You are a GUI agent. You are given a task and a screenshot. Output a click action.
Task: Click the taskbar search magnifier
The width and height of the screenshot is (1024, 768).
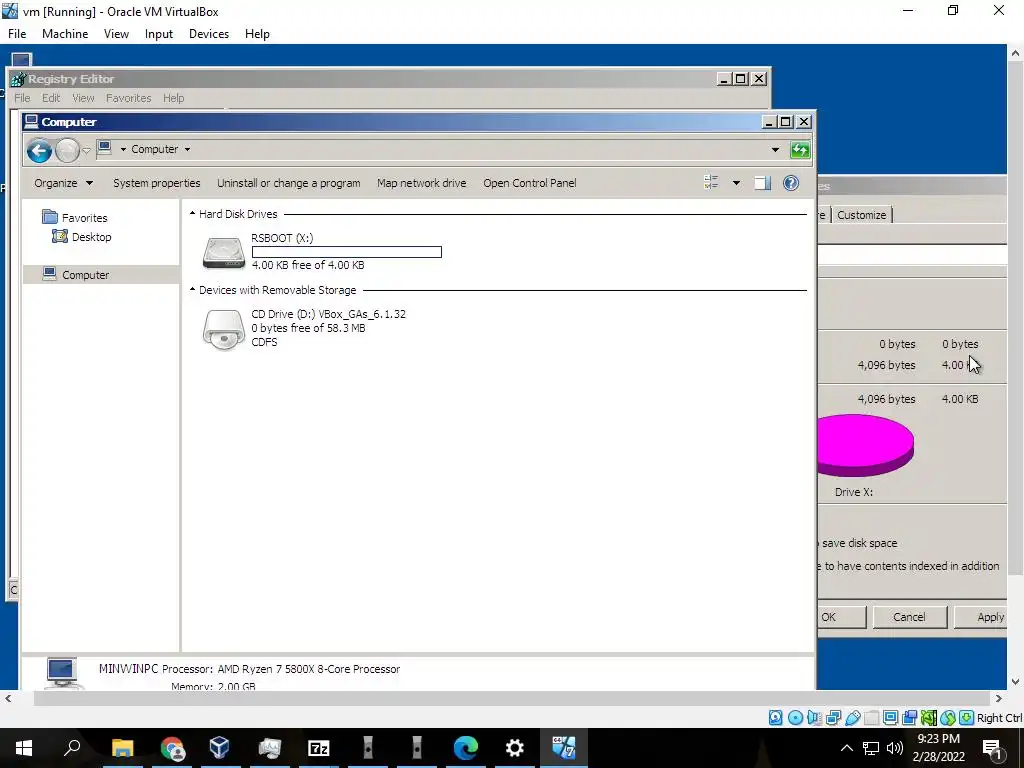point(72,748)
